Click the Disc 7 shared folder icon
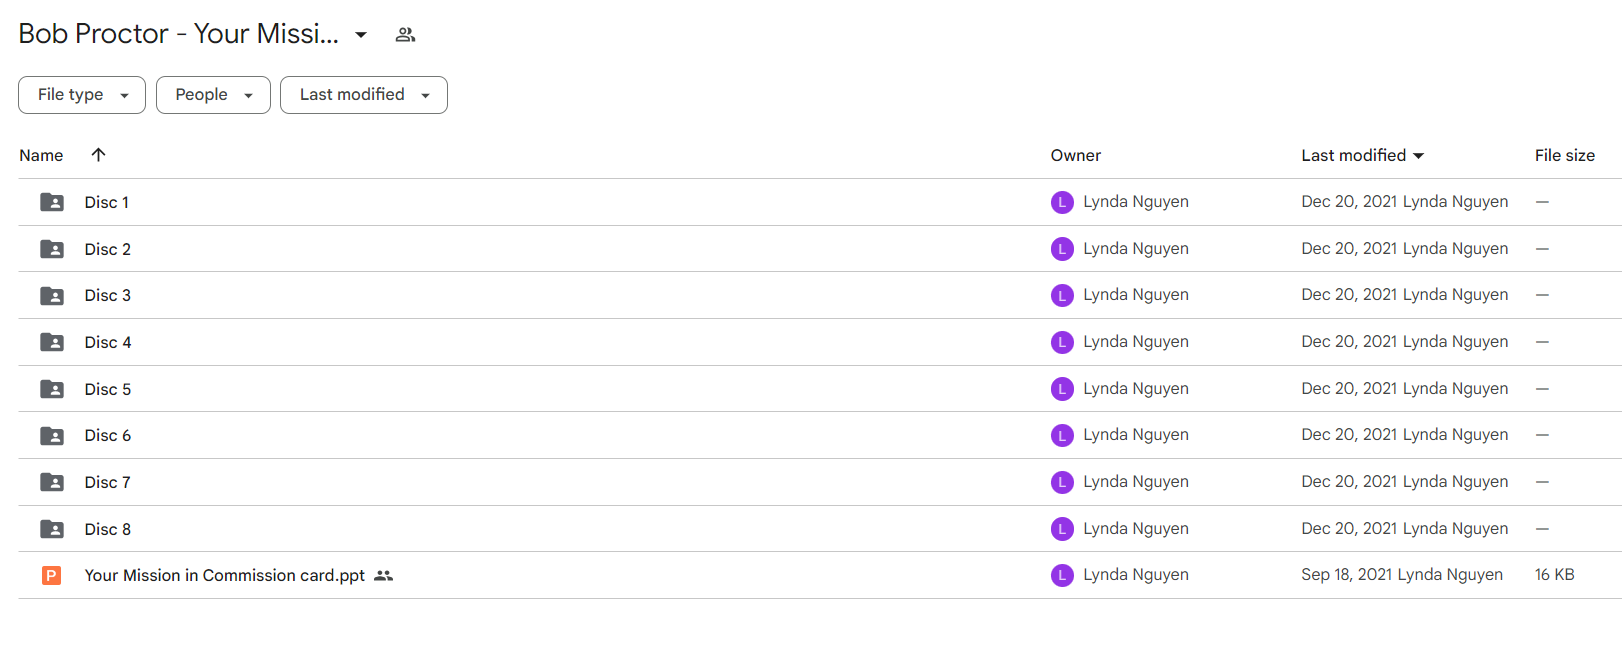Image resolution: width=1622 pixels, height=660 pixels. pyautogui.click(x=52, y=482)
